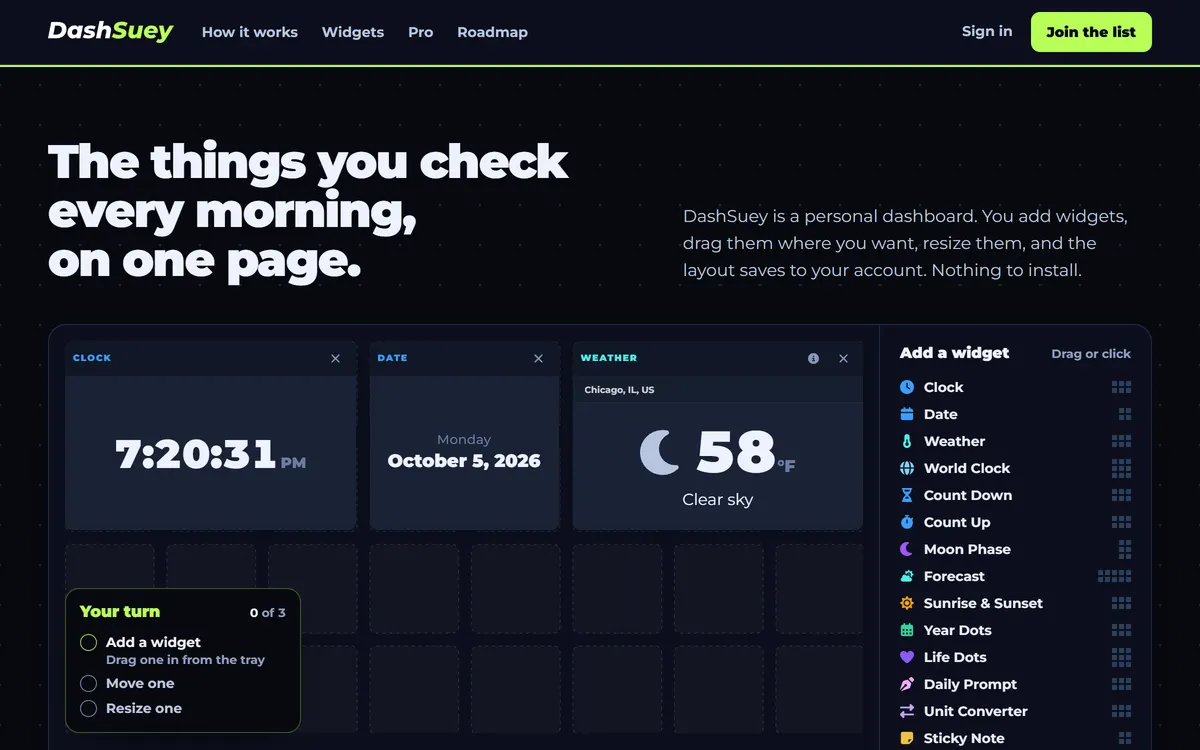Image resolution: width=1200 pixels, height=750 pixels.
Task: Click the Count Down hourglass icon
Action: coord(907,495)
